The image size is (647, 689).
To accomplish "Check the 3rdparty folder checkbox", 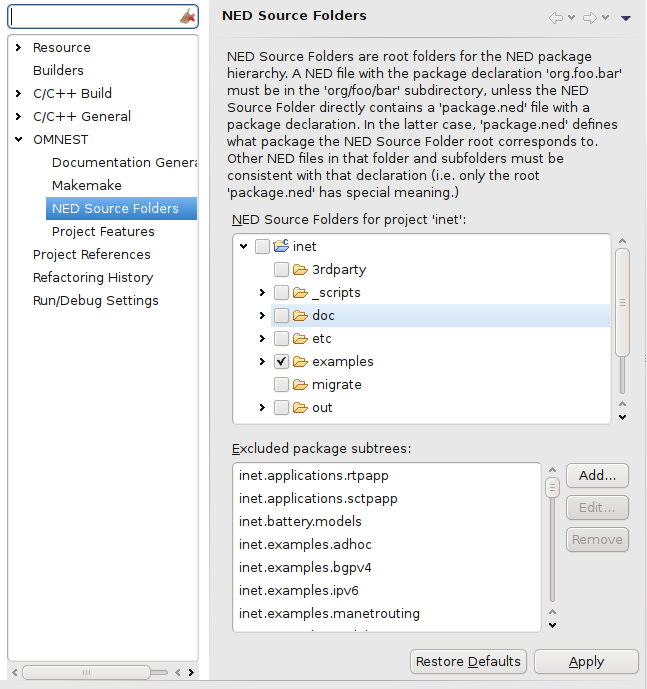I will coord(281,269).
